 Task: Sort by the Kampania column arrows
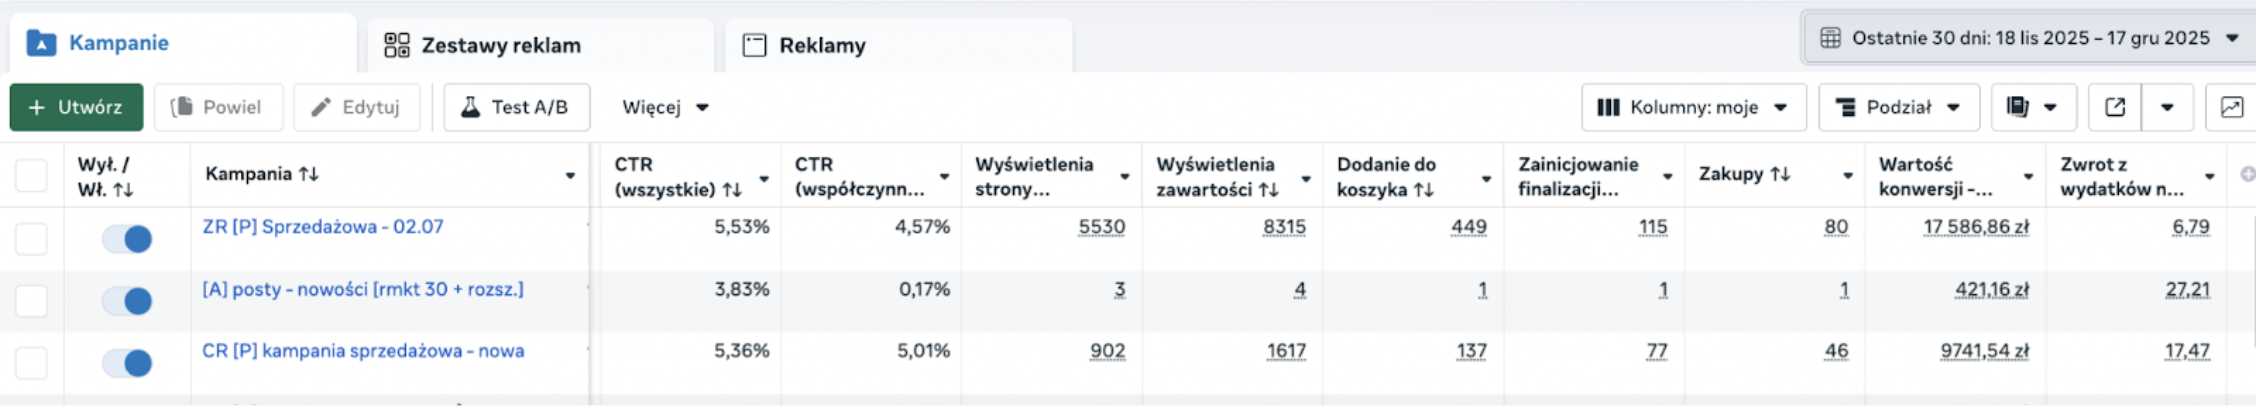tap(309, 174)
